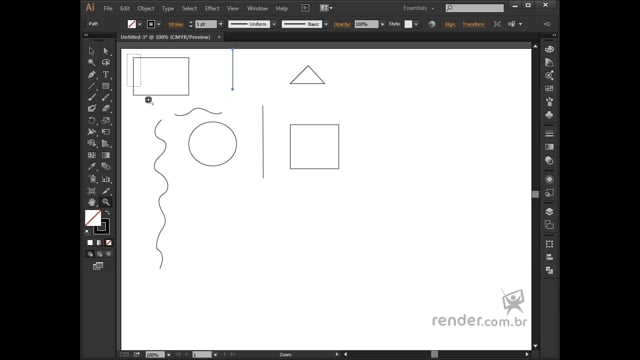This screenshot has height=360, width=640.
Task: Set paint mode to Gradient button
Action: [99, 242]
